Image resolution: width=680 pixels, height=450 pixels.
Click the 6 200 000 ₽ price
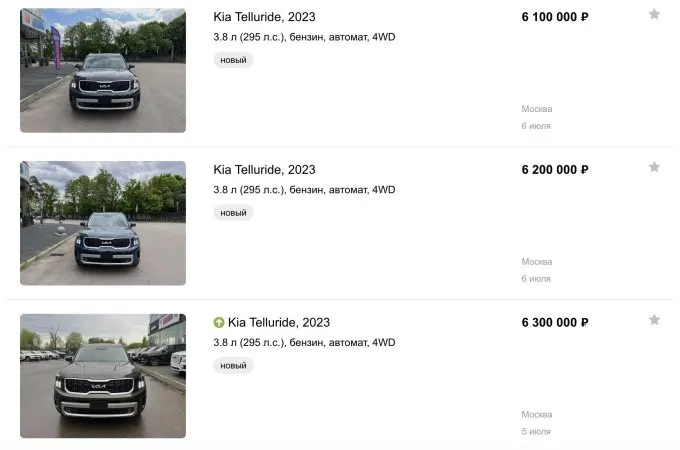point(555,170)
